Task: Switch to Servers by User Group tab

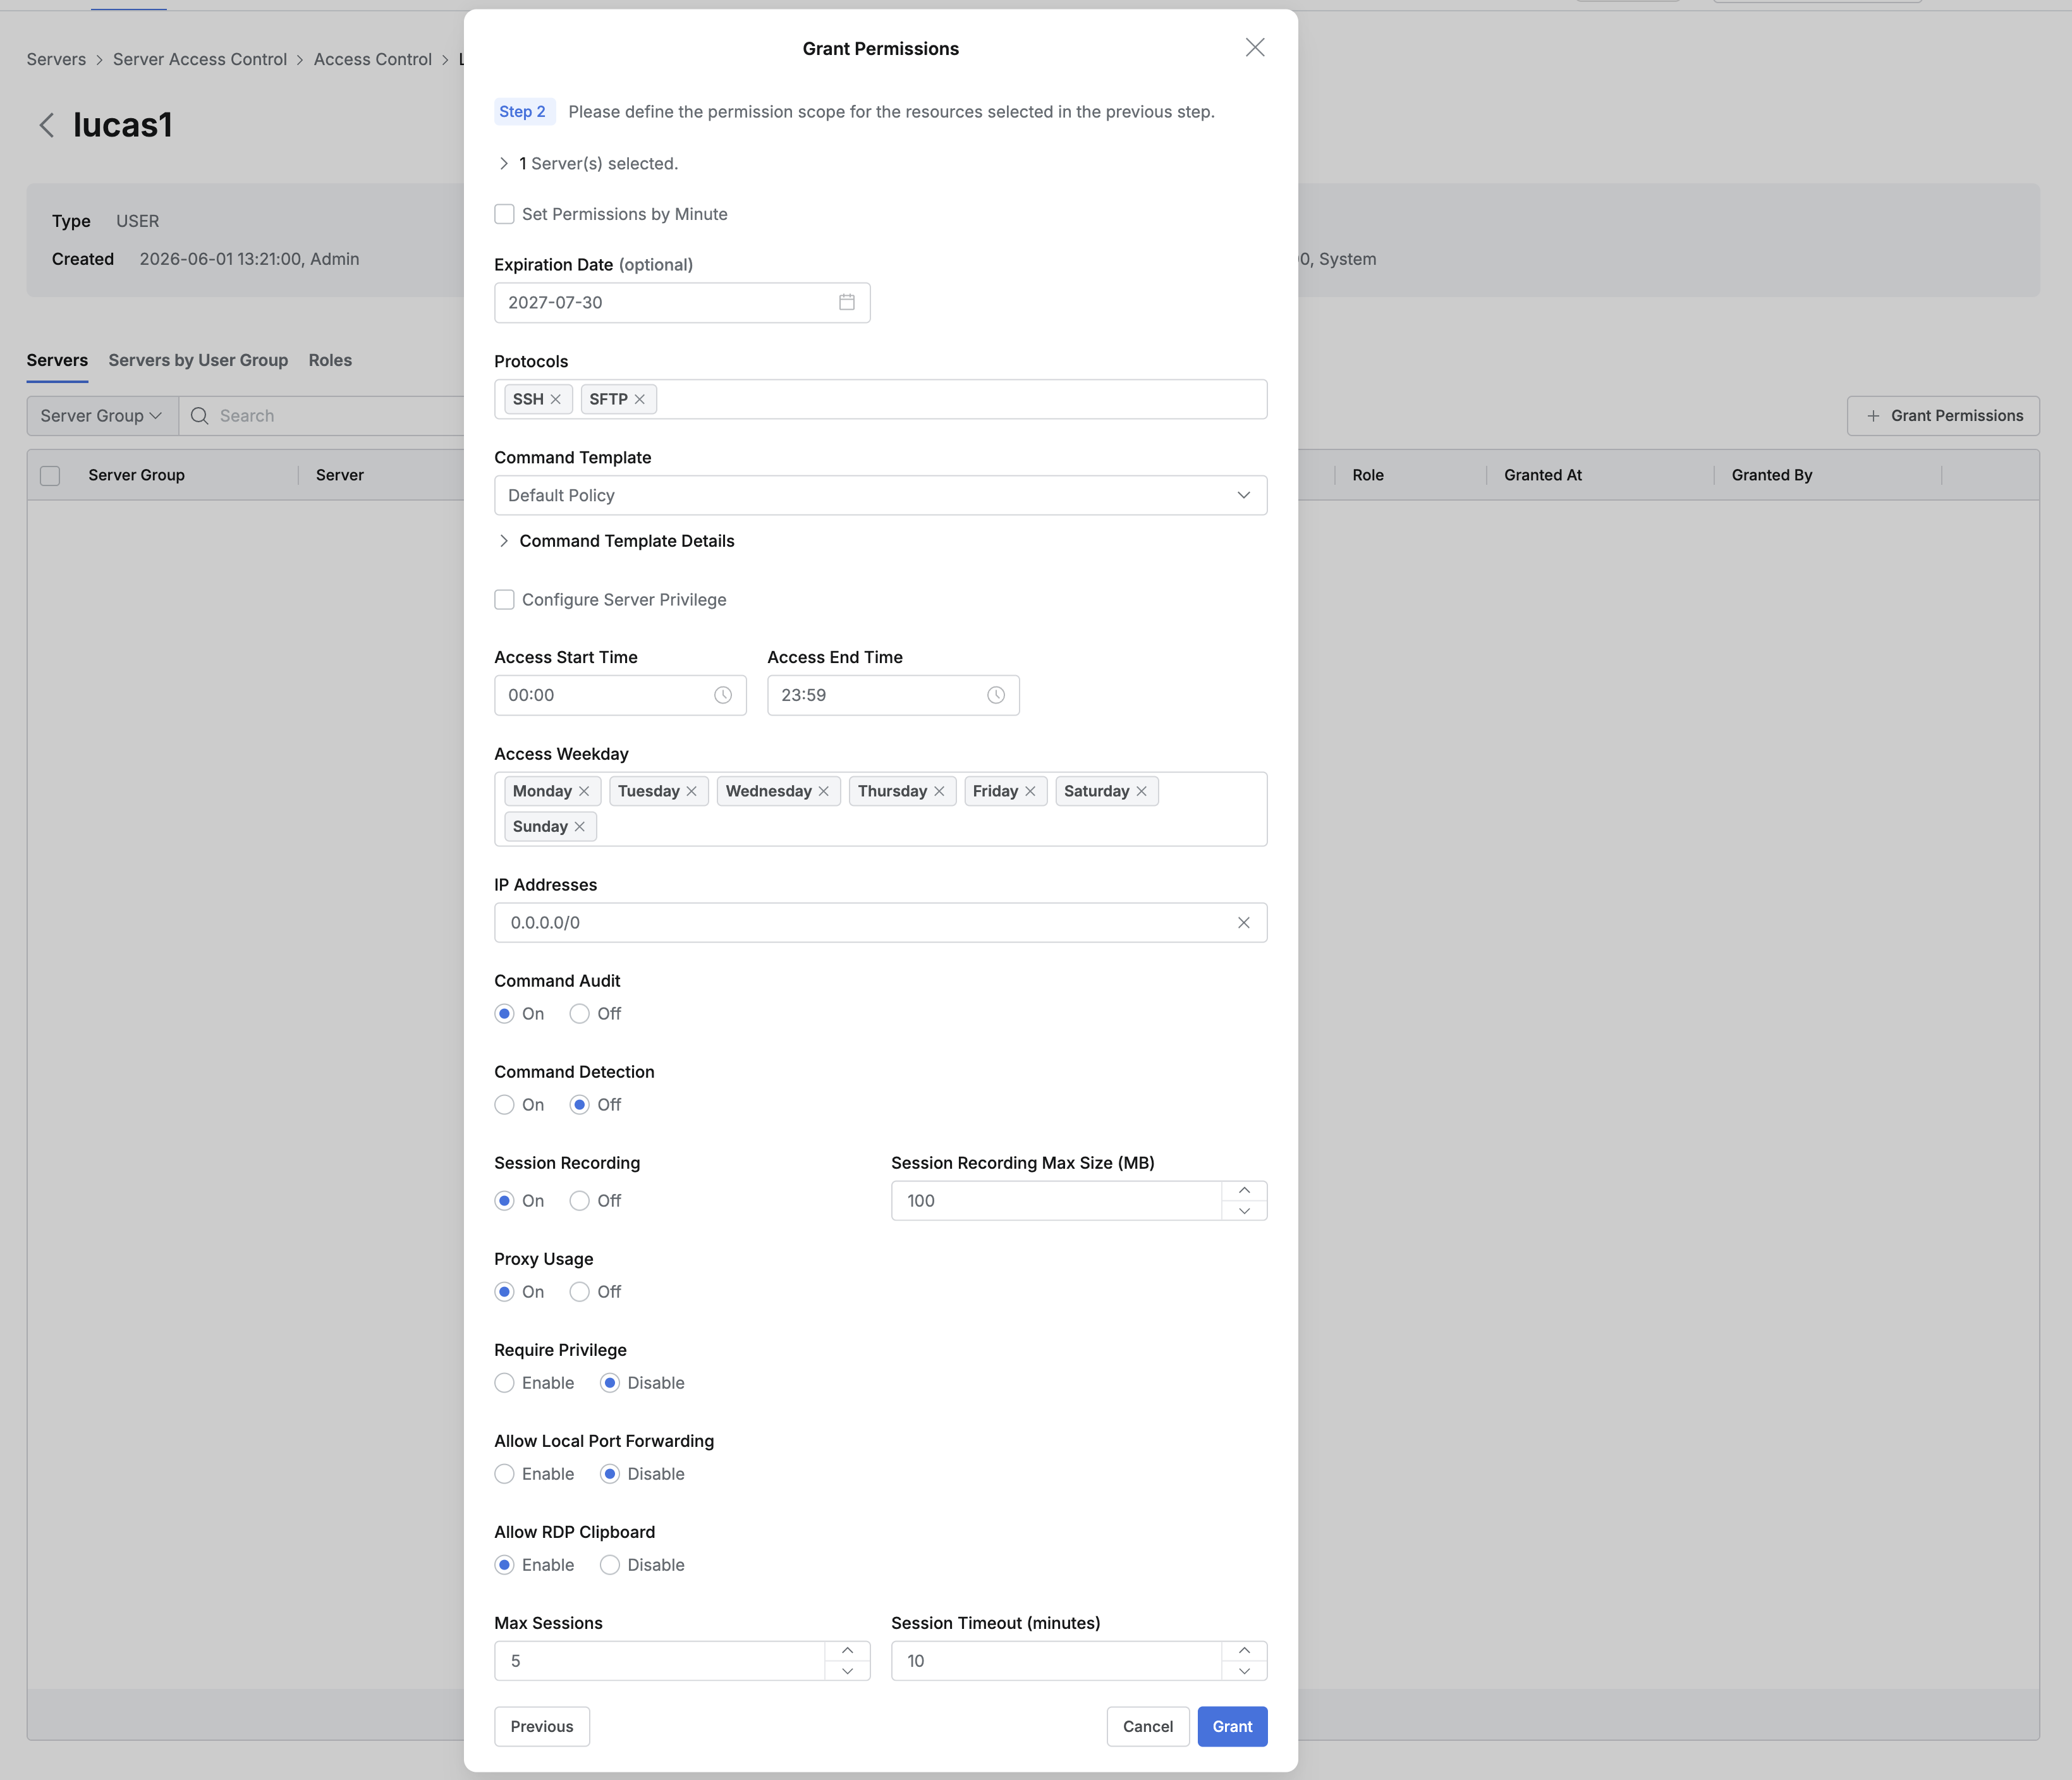Action: coord(198,360)
